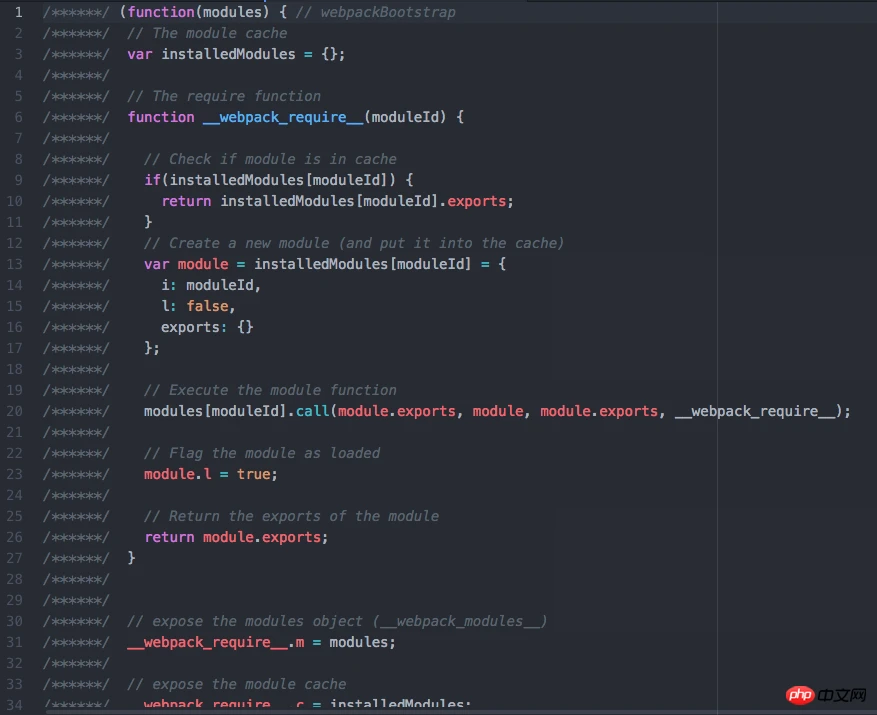
Task: Click line number 31 in the gutter
Action: 15,642
